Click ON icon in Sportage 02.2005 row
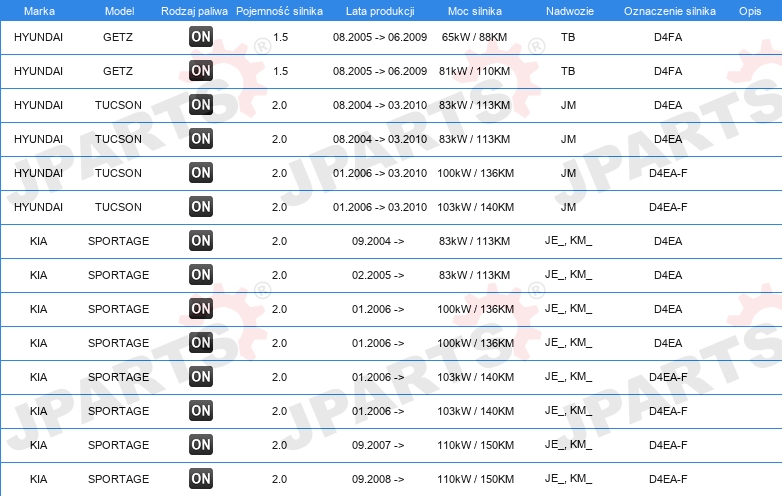 coord(201,275)
